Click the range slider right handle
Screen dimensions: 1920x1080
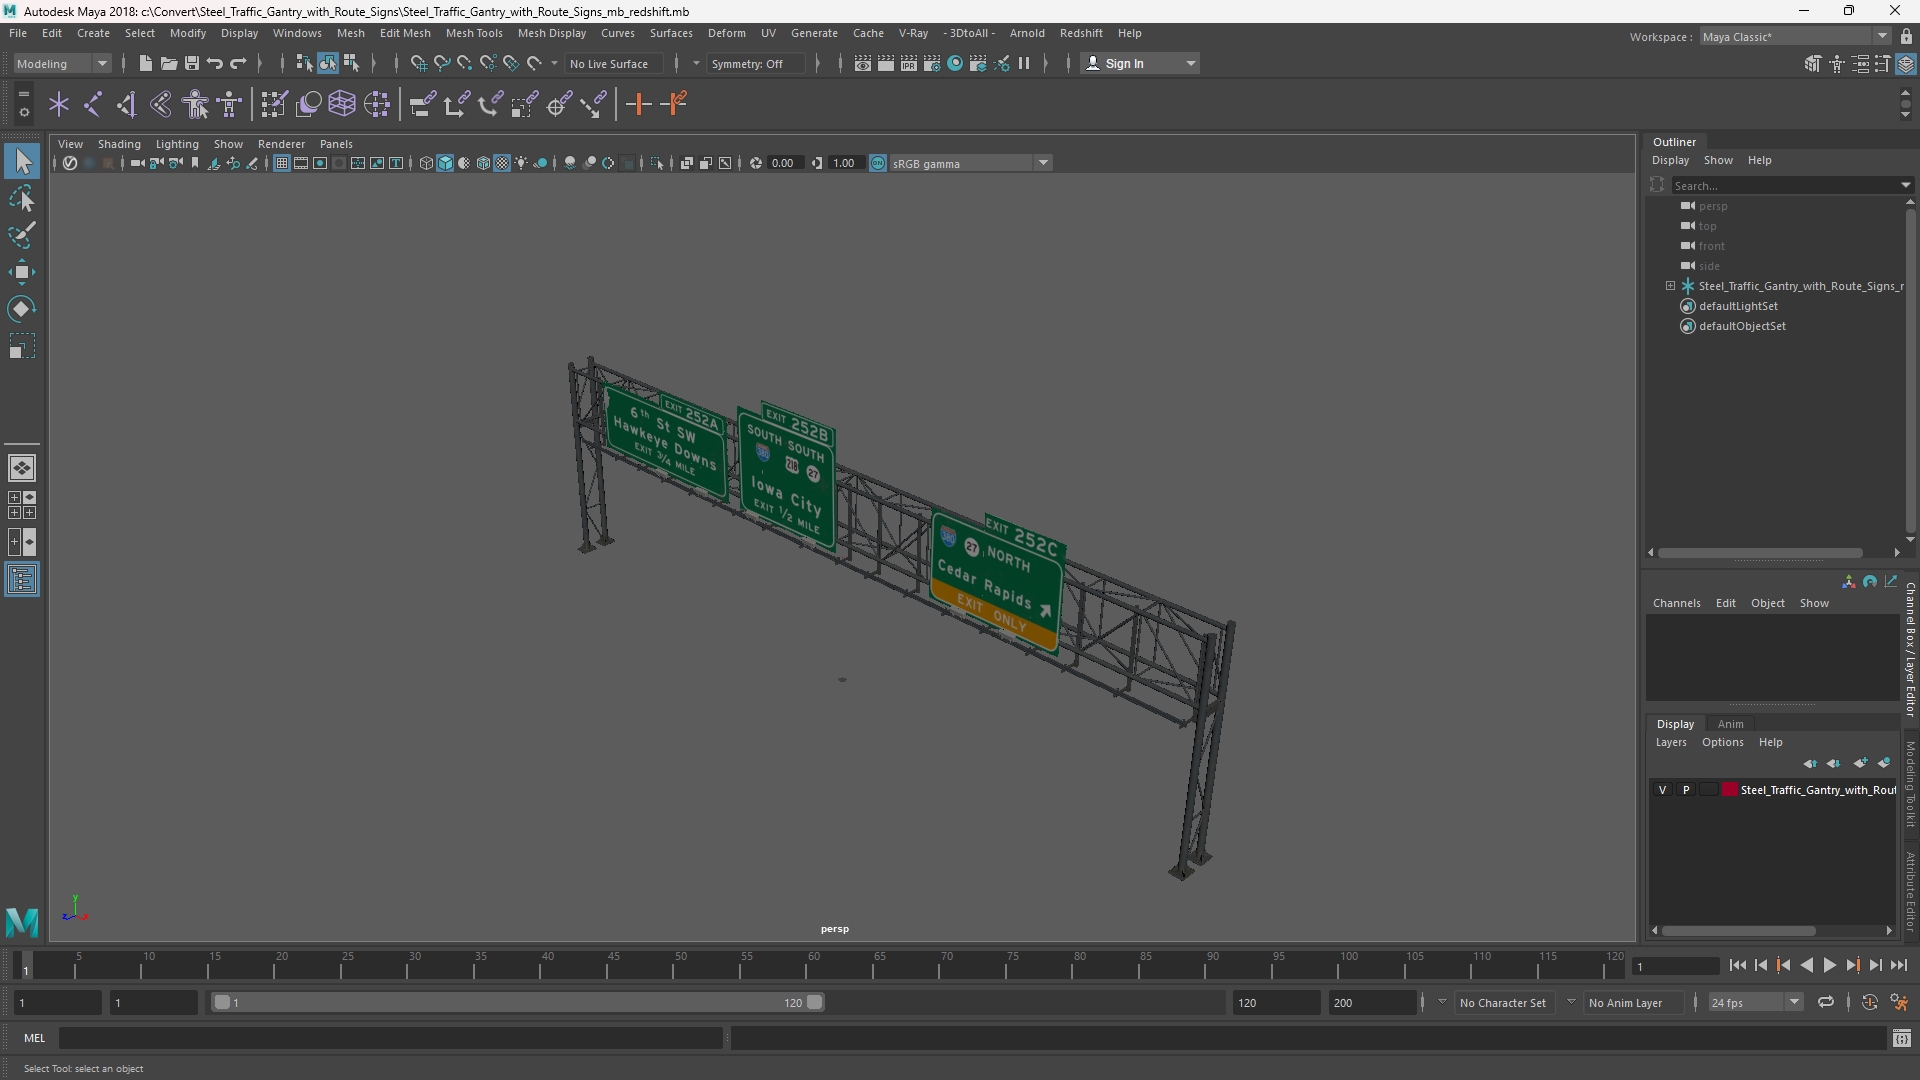814,1002
